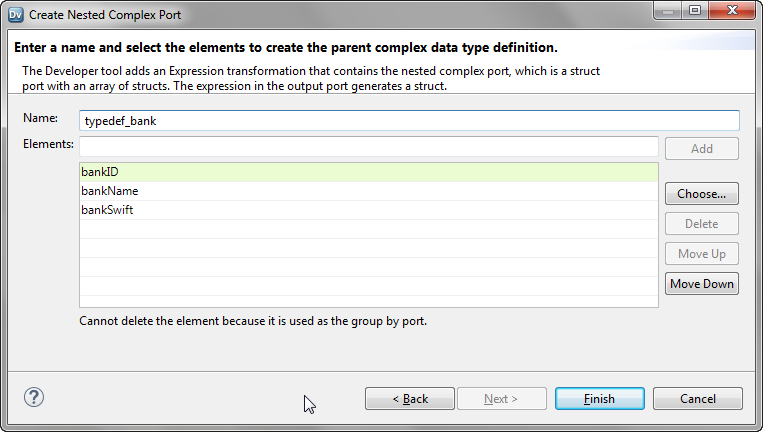The image size is (763, 432).
Task: Cancel the dialog
Action: tap(697, 399)
